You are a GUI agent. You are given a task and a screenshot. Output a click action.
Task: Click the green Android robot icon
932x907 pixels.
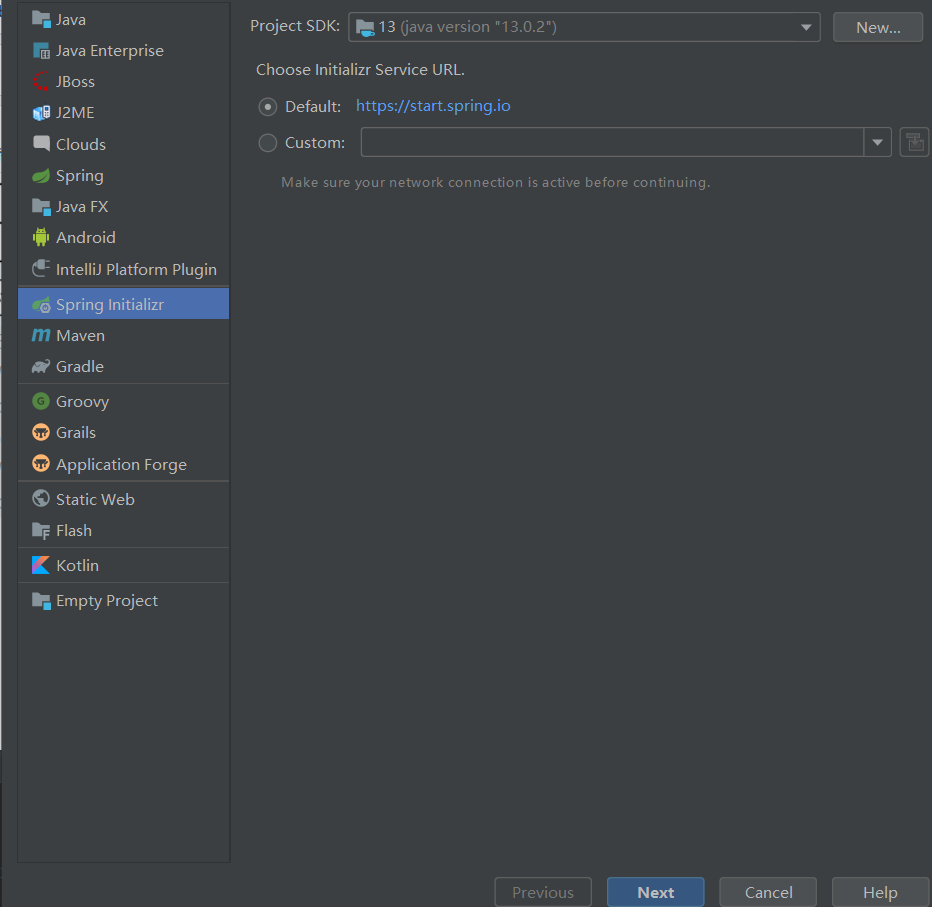pos(41,238)
